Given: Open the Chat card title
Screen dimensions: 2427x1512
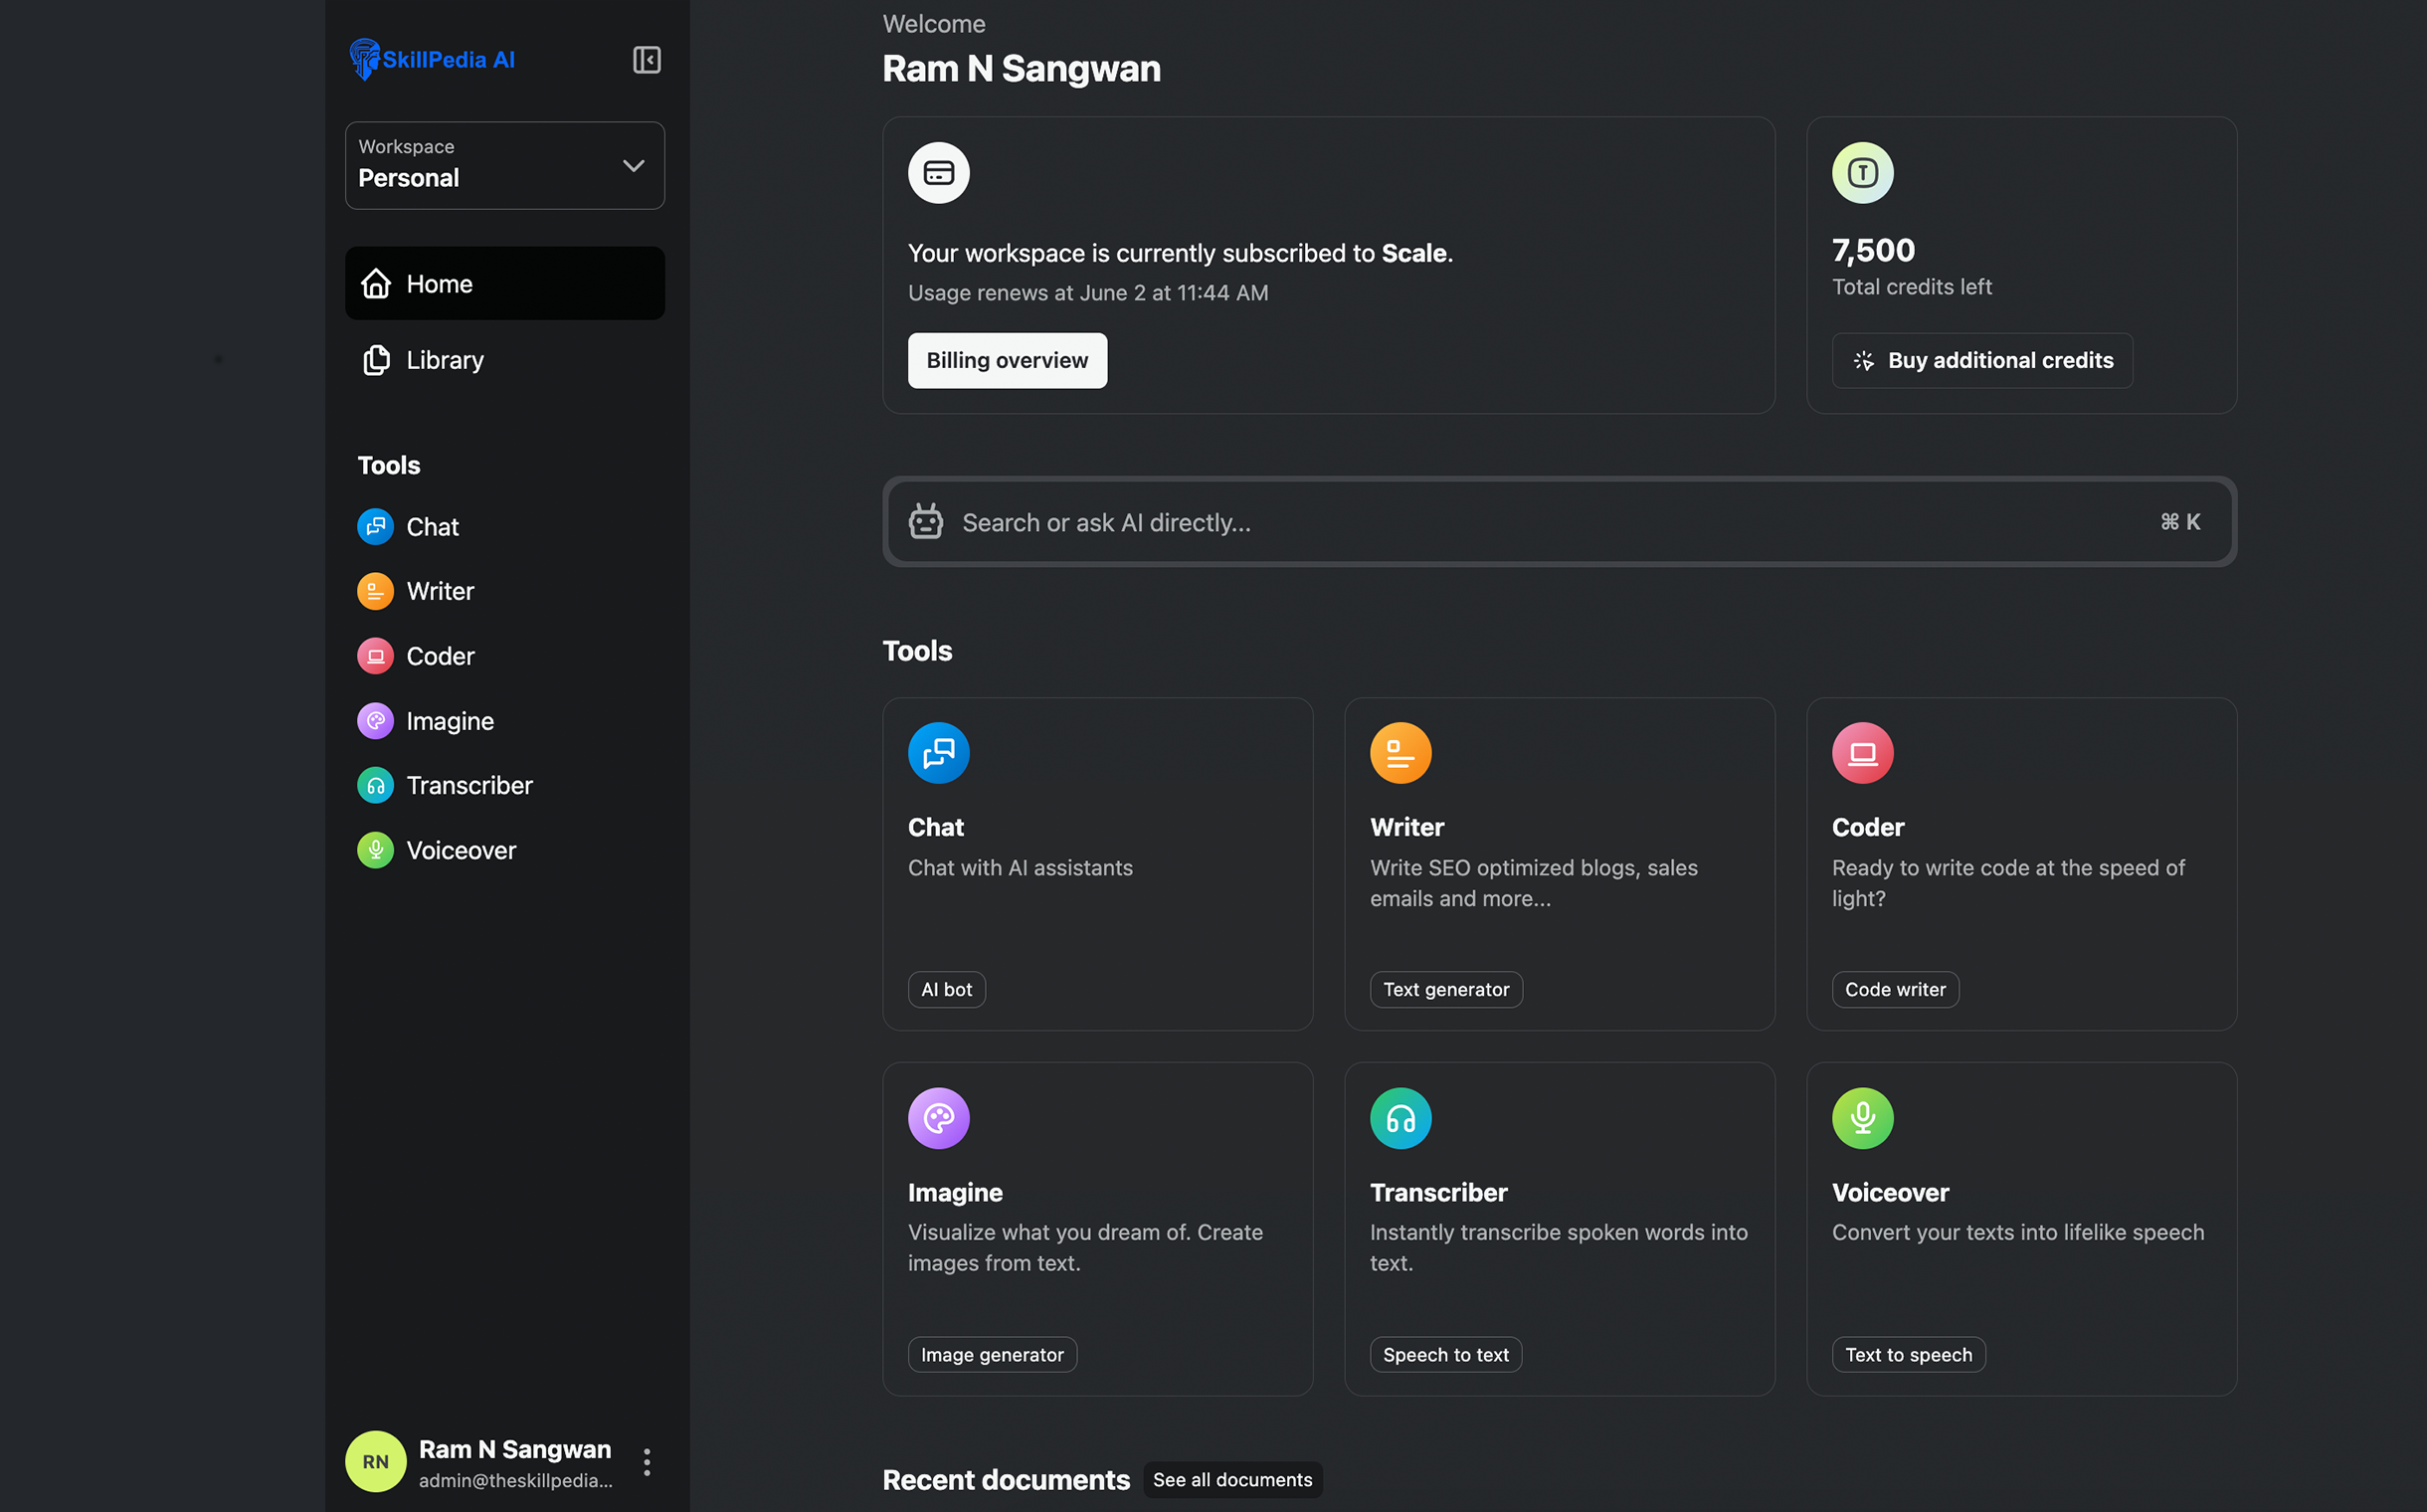Looking at the screenshot, I should (x=936, y=827).
